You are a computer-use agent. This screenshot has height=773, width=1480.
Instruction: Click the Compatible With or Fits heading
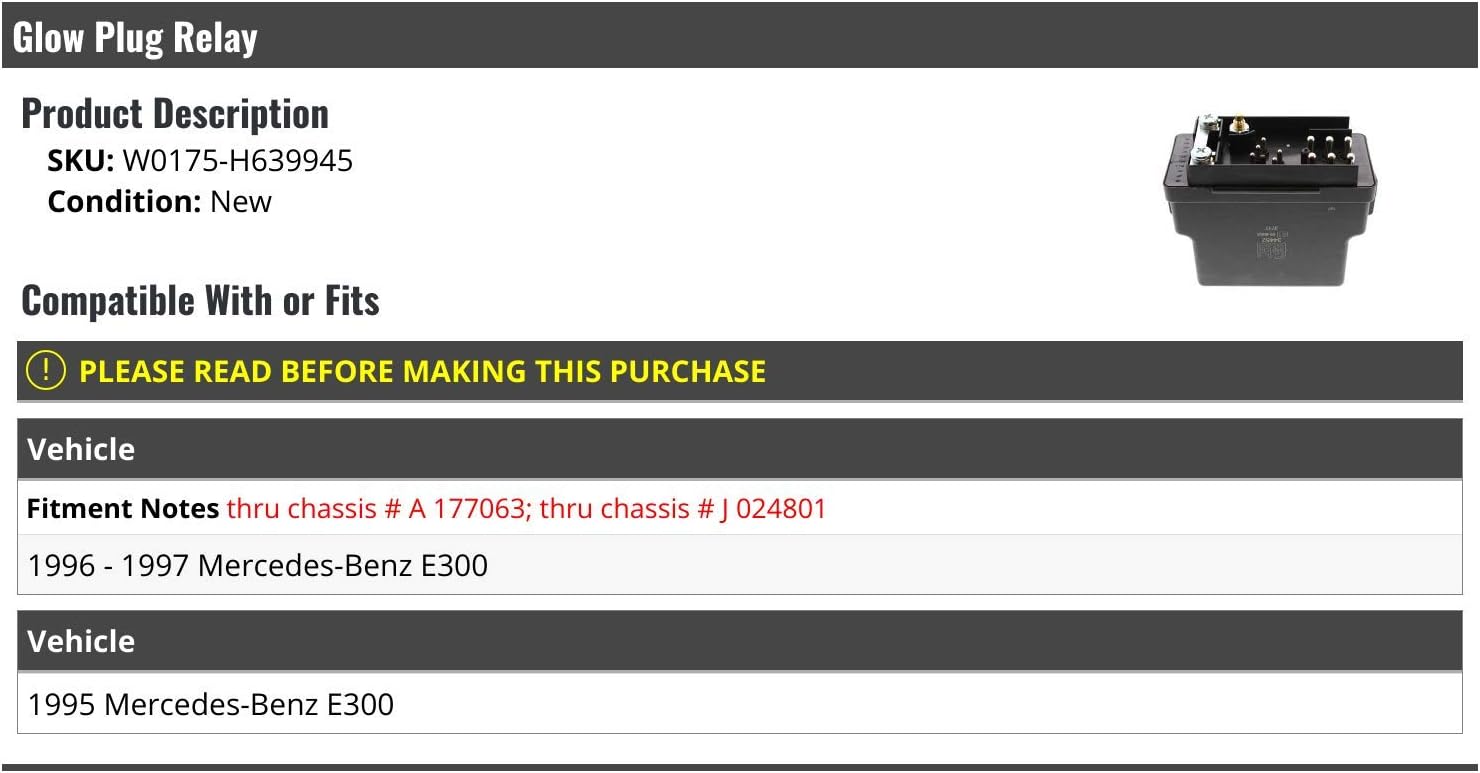click(200, 301)
